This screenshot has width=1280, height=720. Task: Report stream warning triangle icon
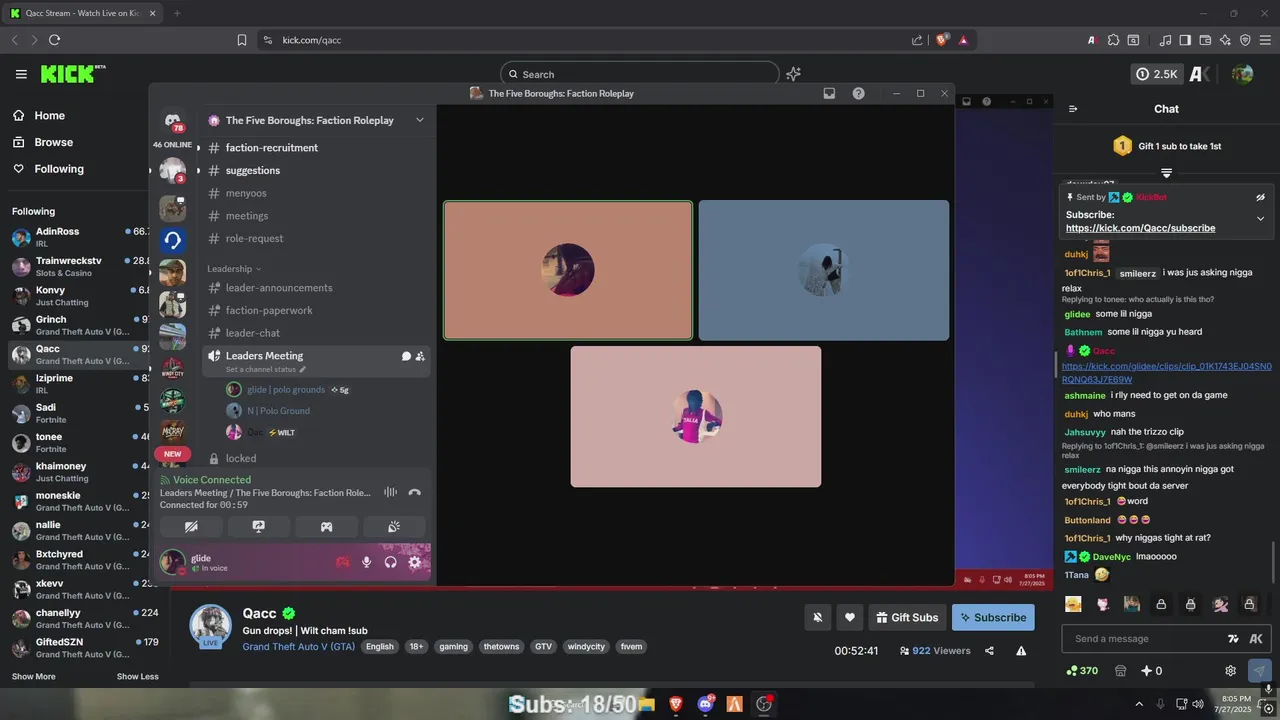pos(1021,651)
